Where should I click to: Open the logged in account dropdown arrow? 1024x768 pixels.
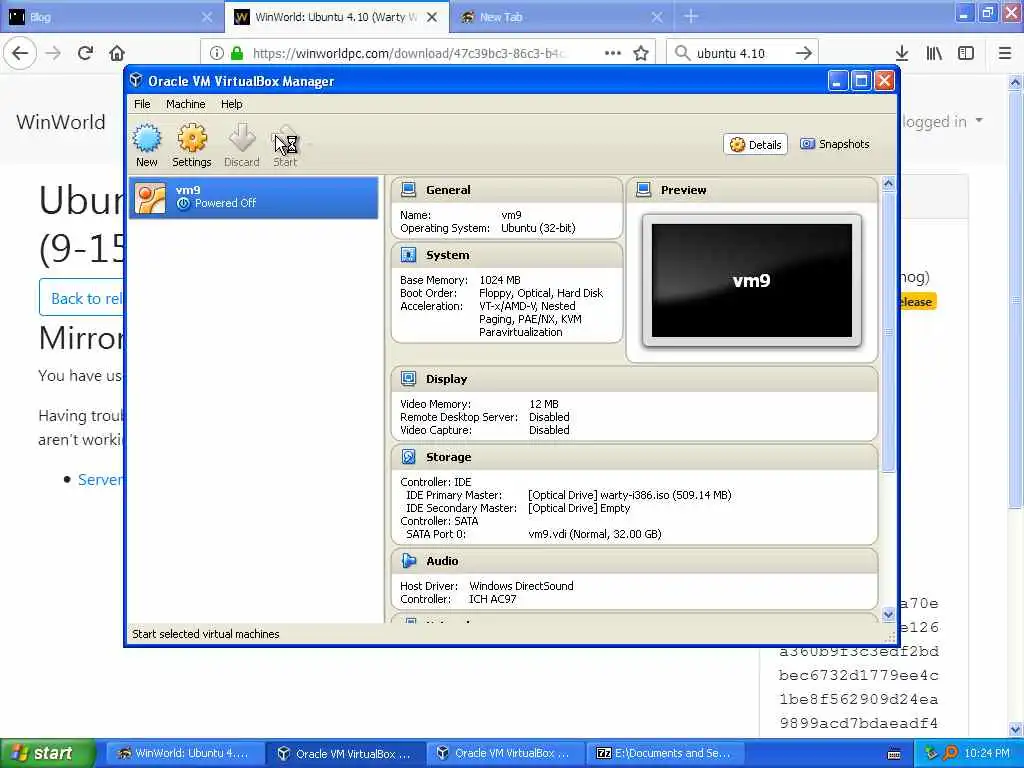pos(979,121)
